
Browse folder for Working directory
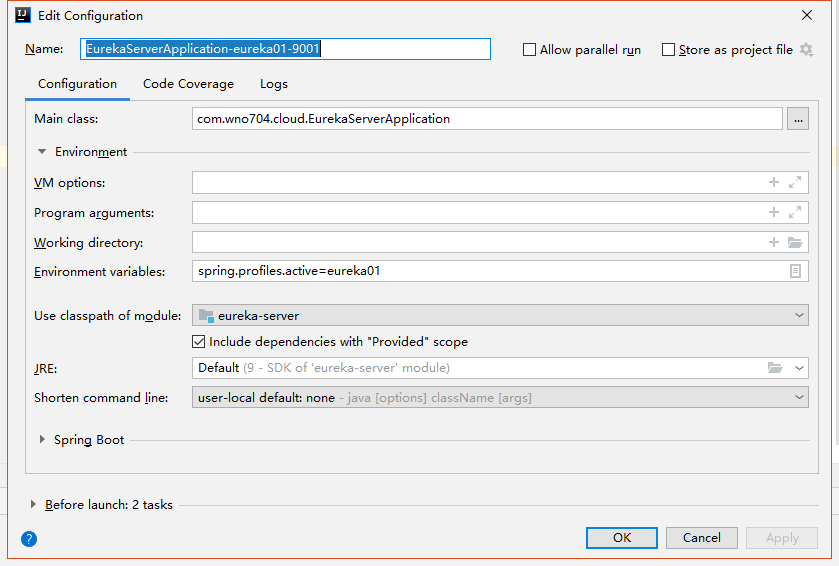coord(795,243)
